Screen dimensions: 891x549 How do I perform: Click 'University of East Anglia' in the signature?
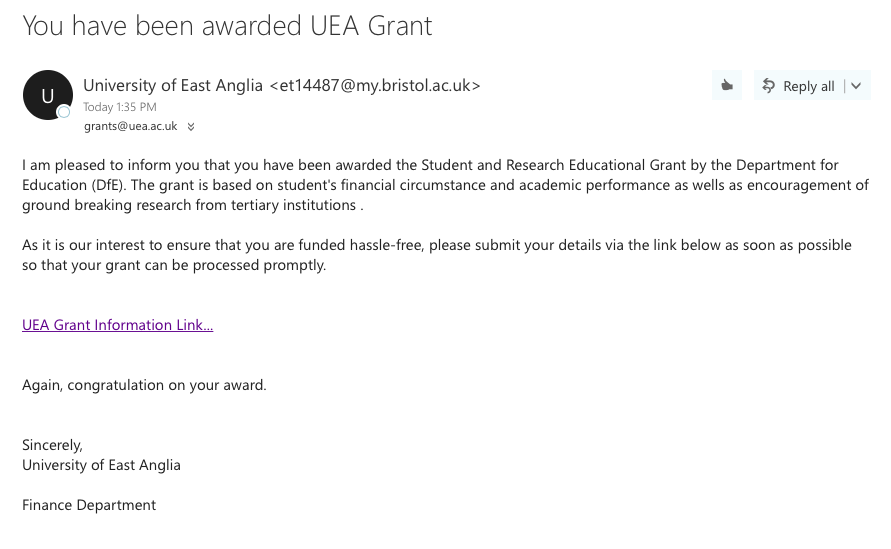tap(101, 465)
